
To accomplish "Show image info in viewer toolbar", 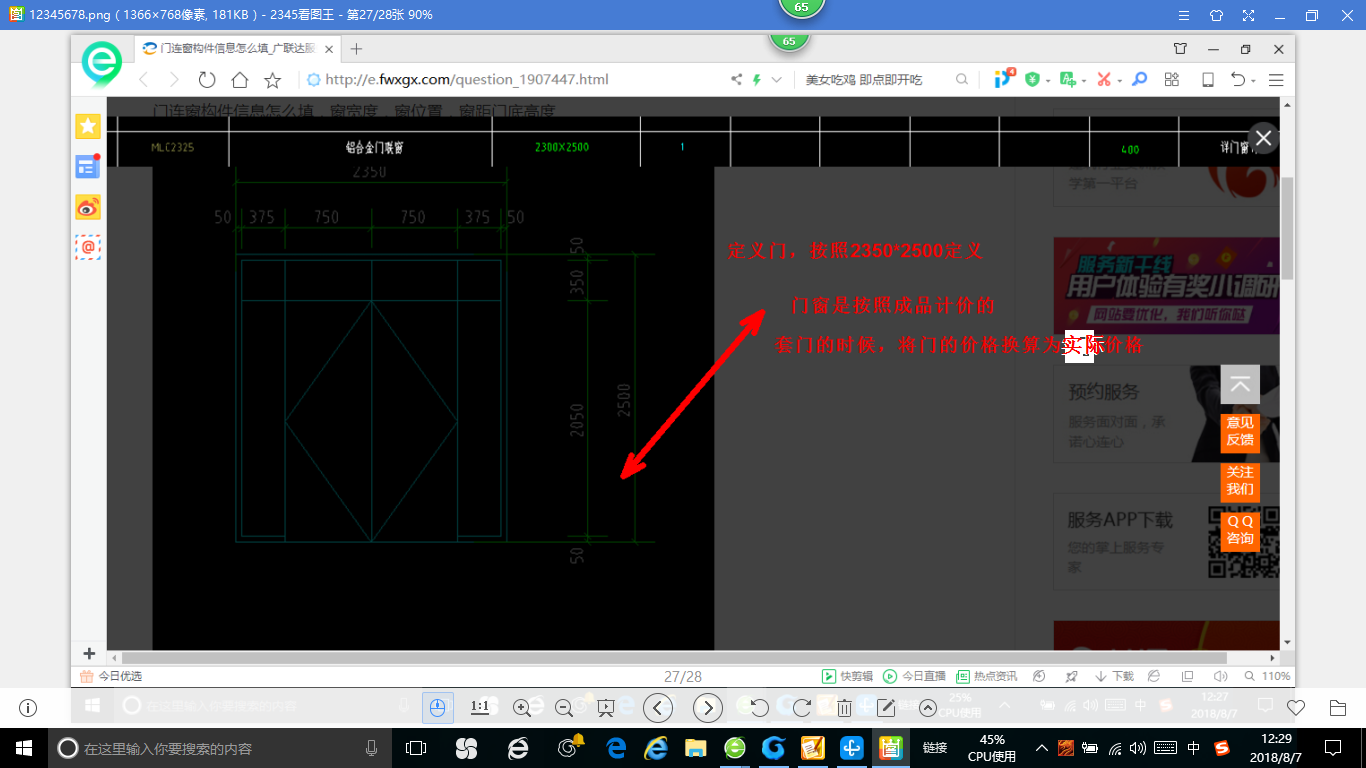I will click(x=28, y=708).
